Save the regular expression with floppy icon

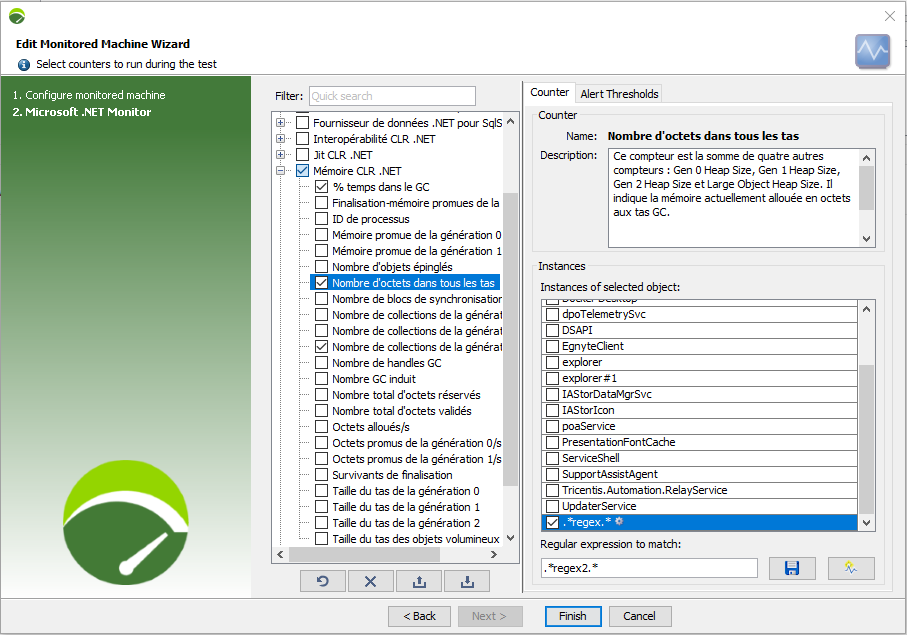tap(792, 568)
